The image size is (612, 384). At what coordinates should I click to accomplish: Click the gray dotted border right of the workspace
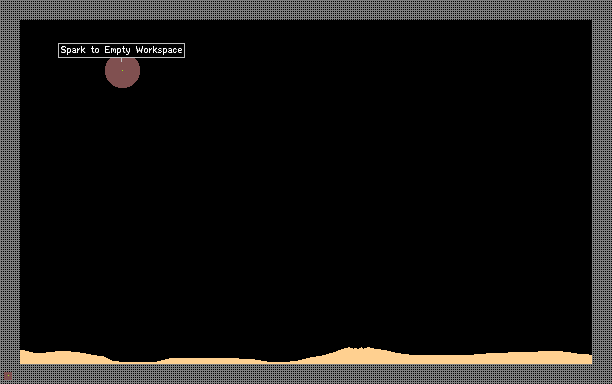(x=602, y=192)
